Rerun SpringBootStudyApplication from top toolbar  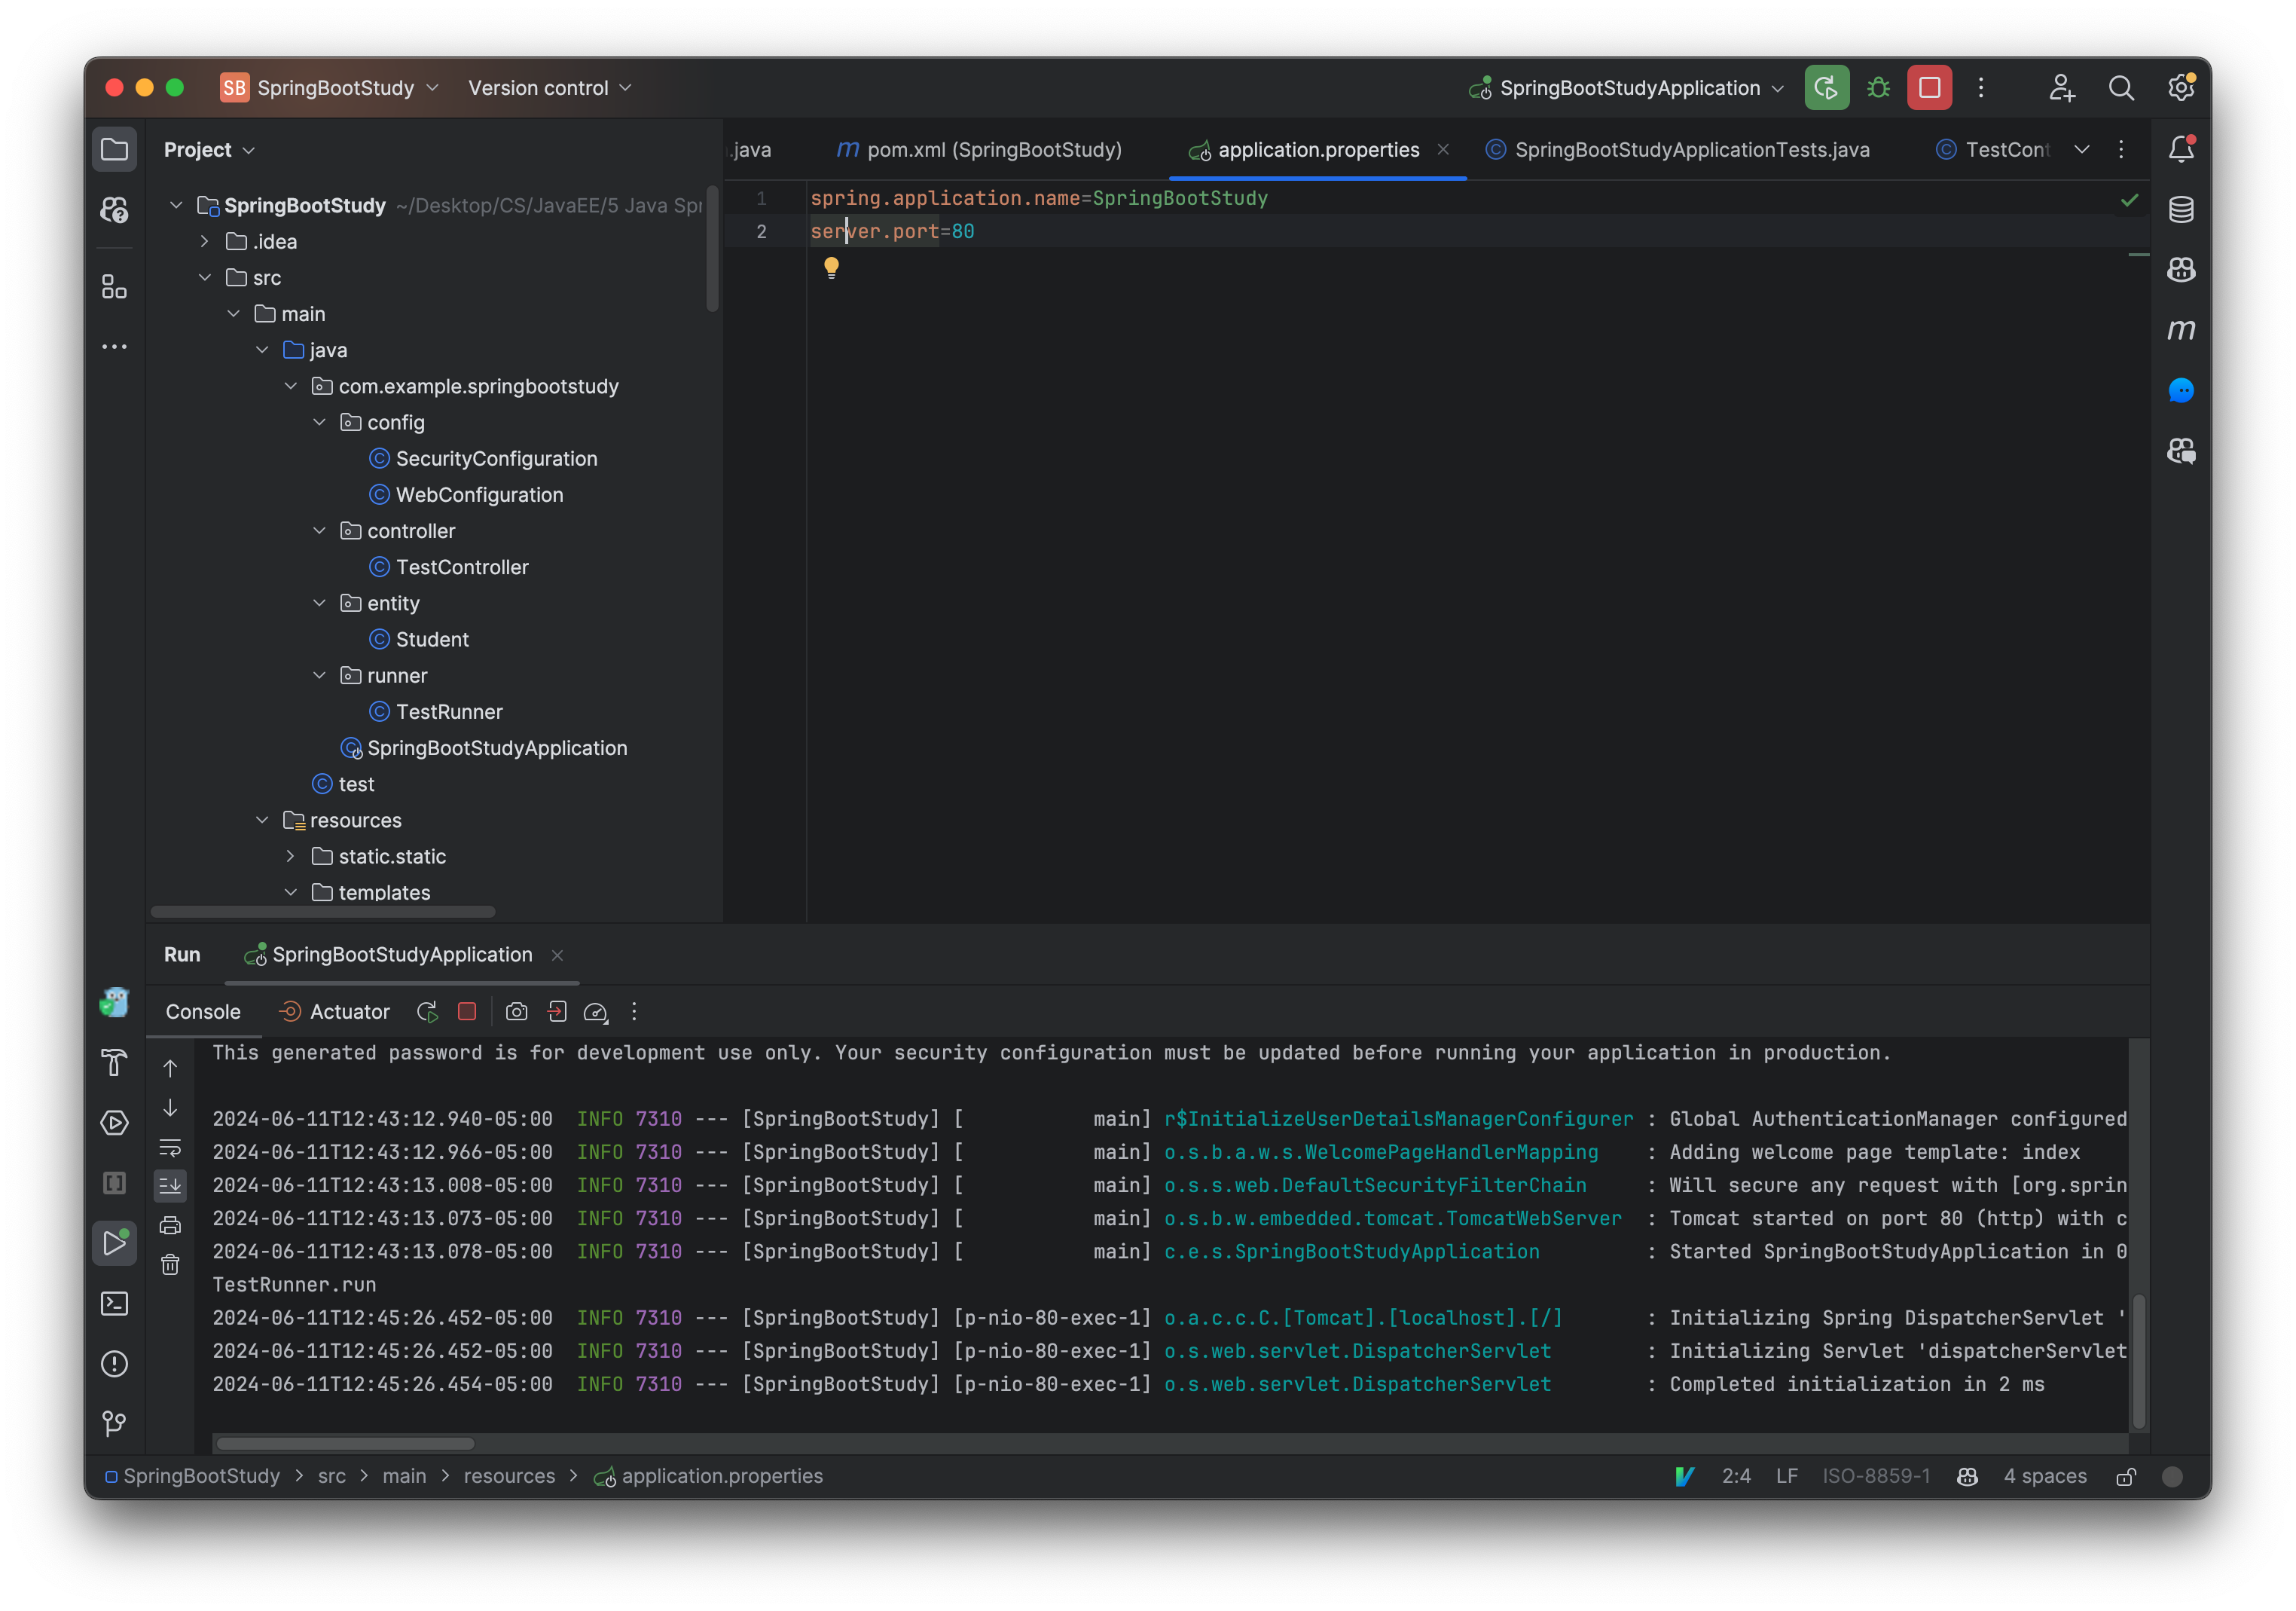pos(1826,88)
